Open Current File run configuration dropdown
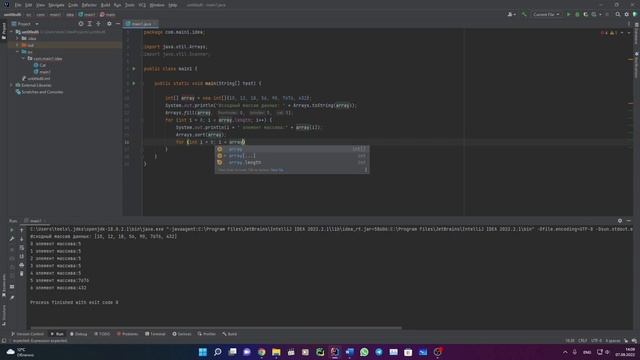 point(546,14)
